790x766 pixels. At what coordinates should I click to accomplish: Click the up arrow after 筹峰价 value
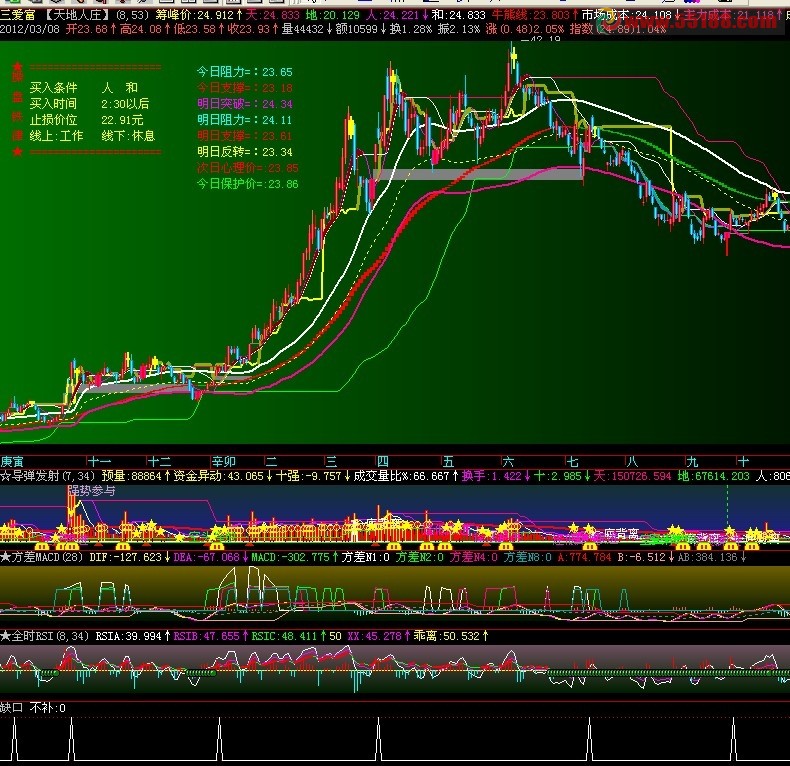coord(238,15)
